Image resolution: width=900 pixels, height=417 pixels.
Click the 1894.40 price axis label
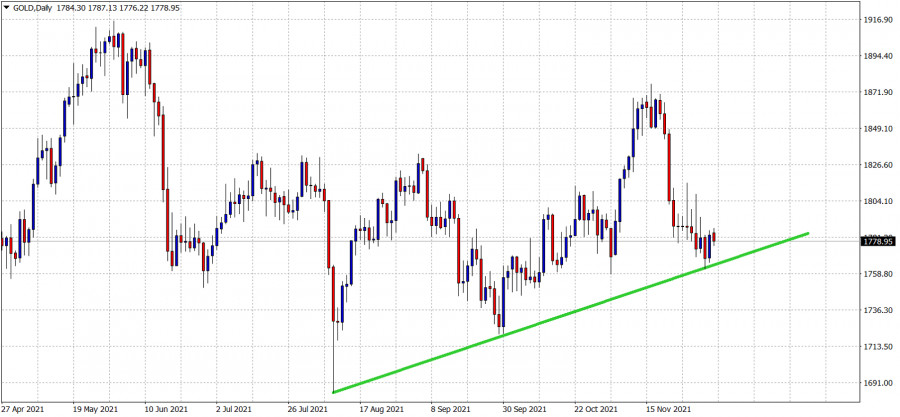point(879,56)
